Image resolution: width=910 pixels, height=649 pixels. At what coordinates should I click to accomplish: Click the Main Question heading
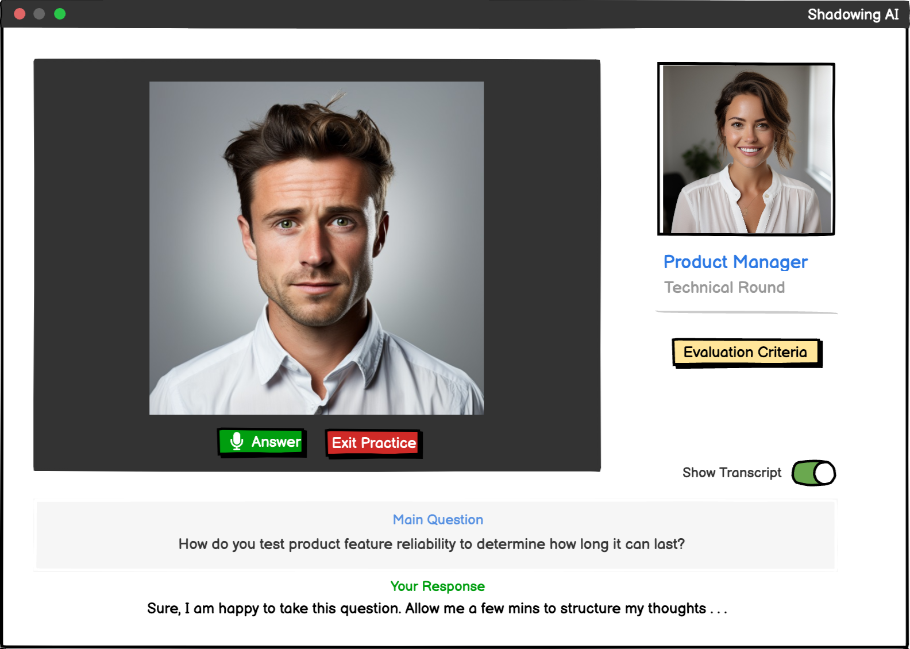(438, 519)
